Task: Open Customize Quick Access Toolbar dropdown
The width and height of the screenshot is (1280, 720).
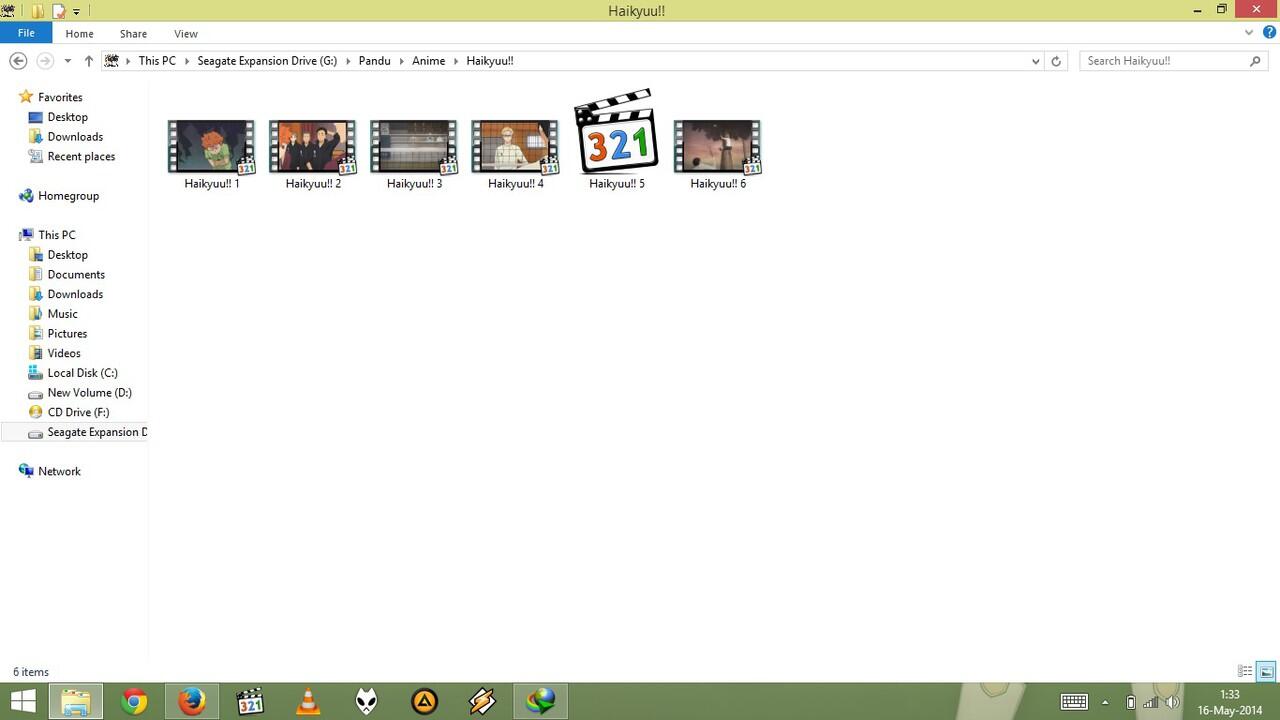Action: pos(76,12)
